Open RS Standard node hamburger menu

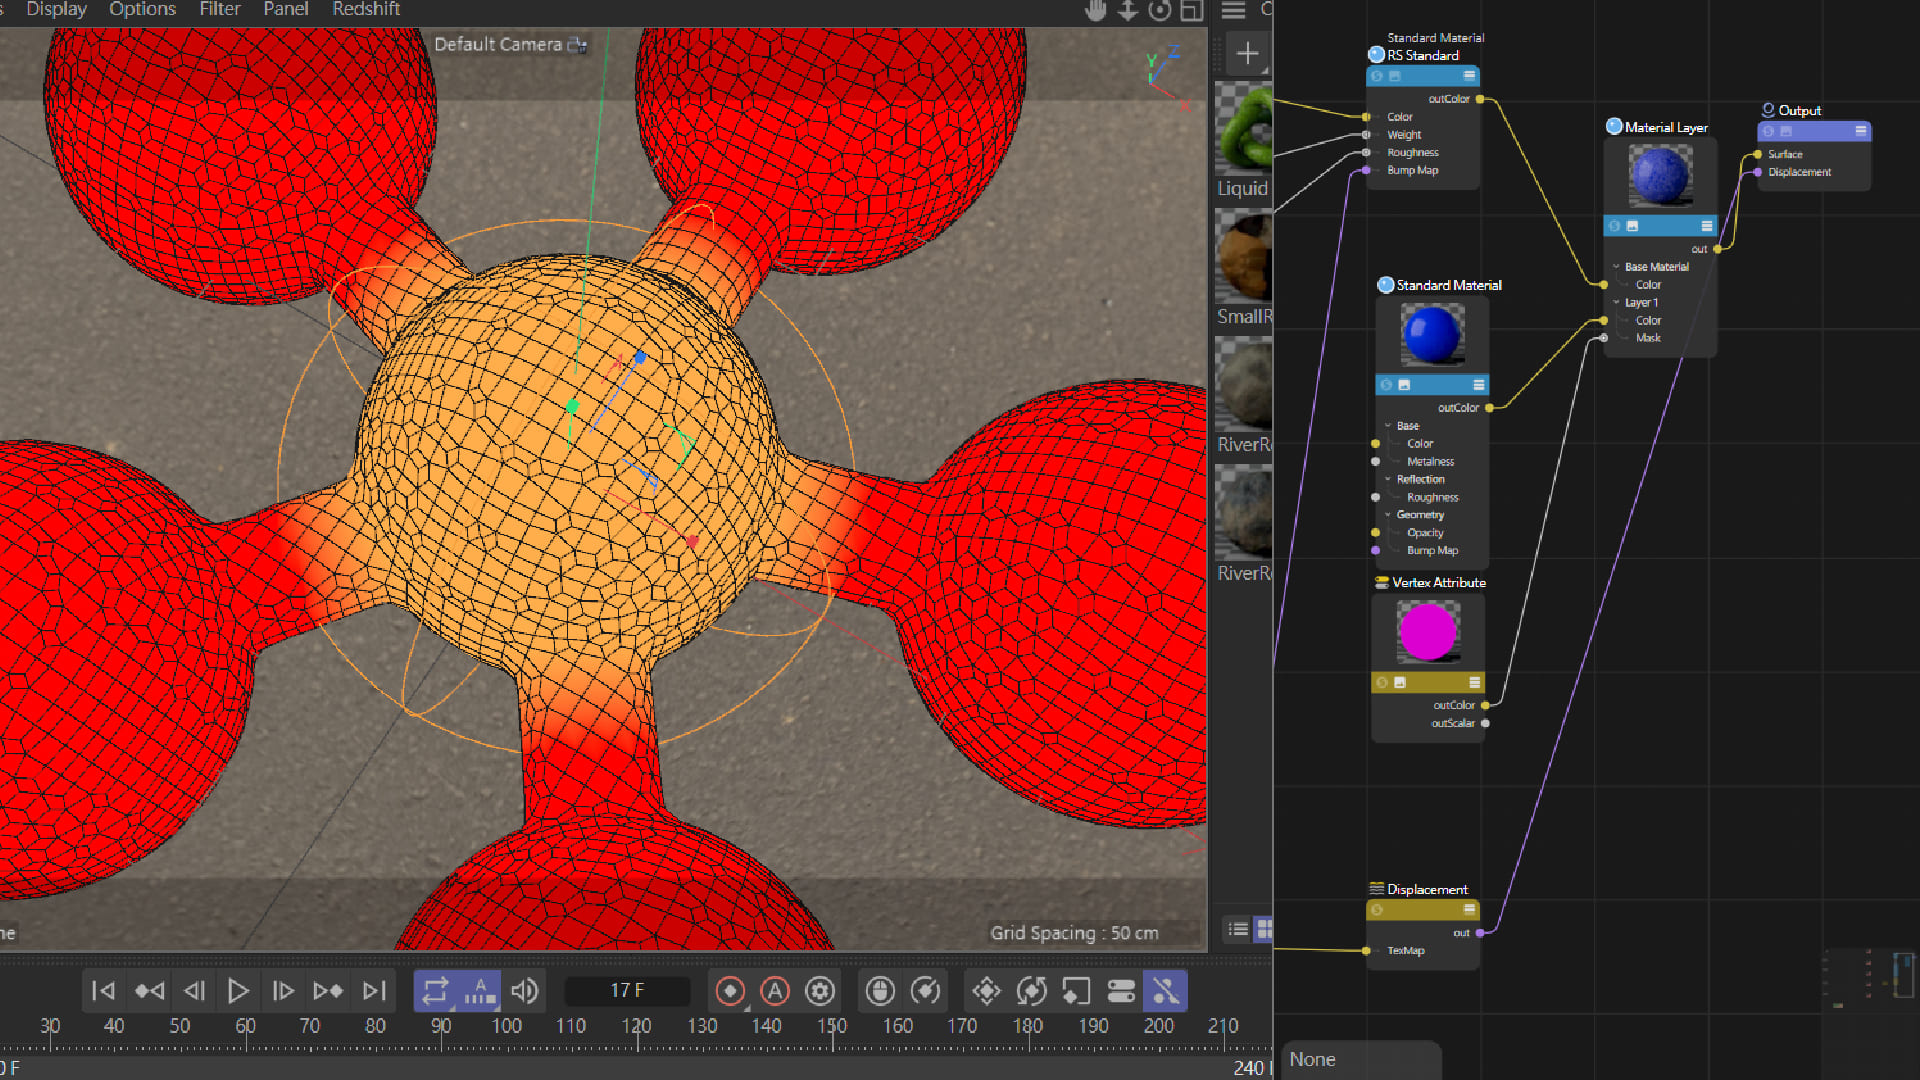tap(1469, 76)
